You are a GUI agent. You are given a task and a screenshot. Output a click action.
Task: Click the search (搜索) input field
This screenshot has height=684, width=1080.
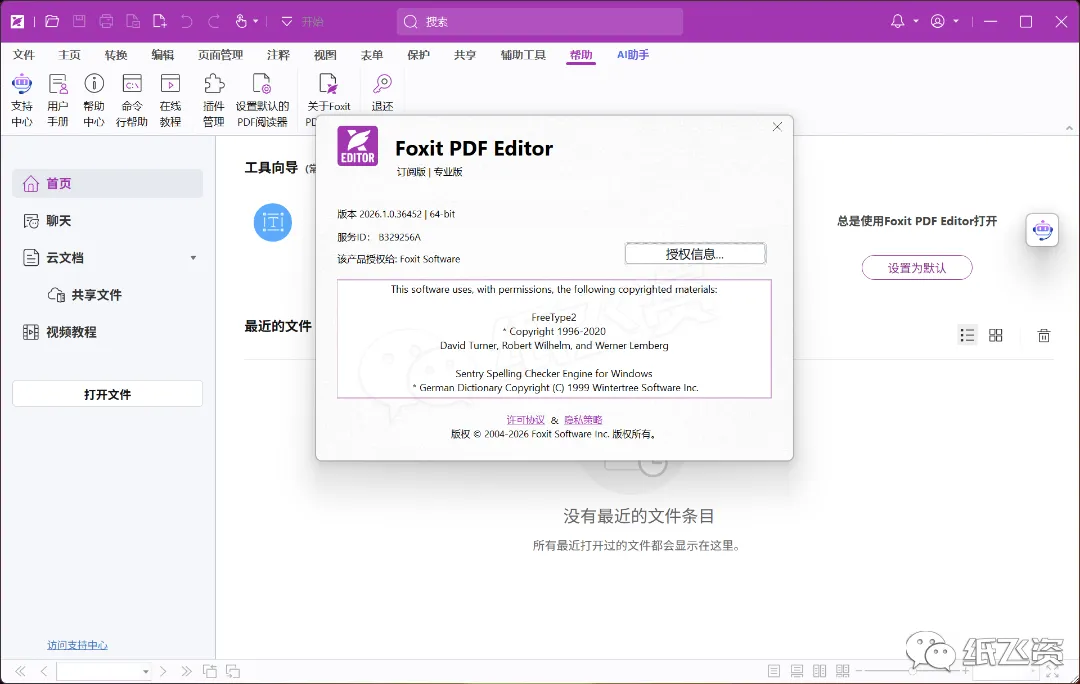tap(540, 21)
